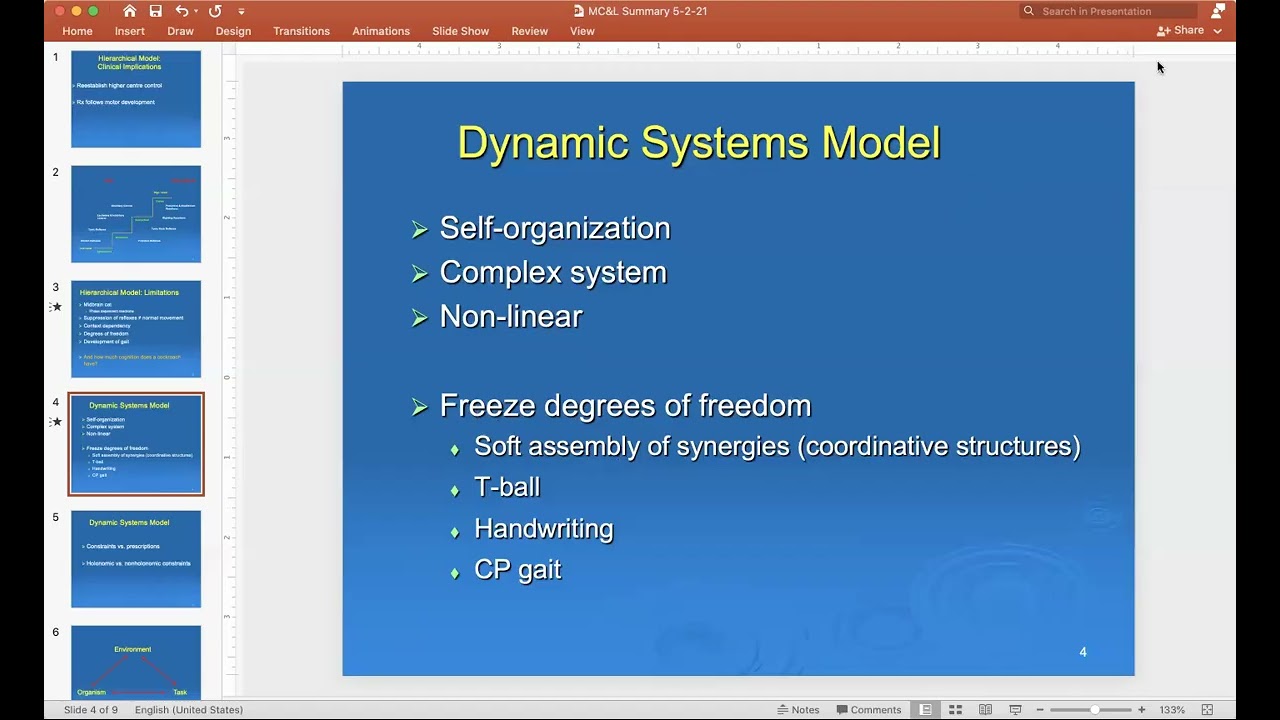Click the Soft assembly of synergies sub-bullet
Viewport: 1280px width, 720px height.
tap(777, 446)
